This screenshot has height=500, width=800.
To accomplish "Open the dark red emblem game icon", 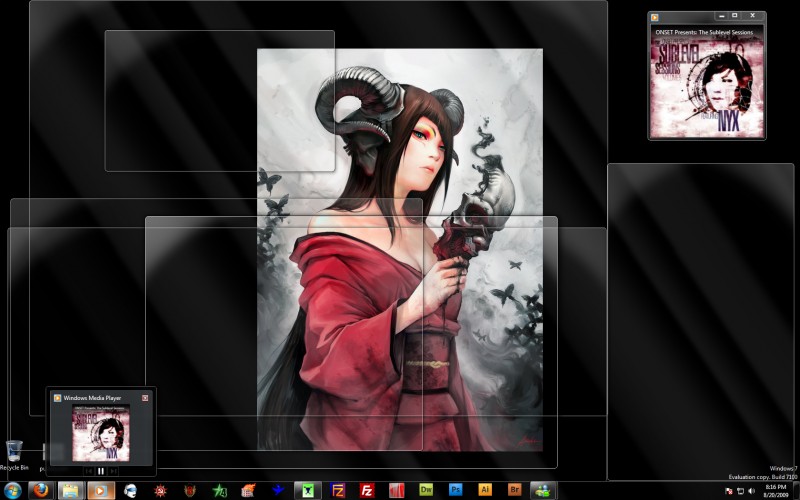I will (190, 491).
